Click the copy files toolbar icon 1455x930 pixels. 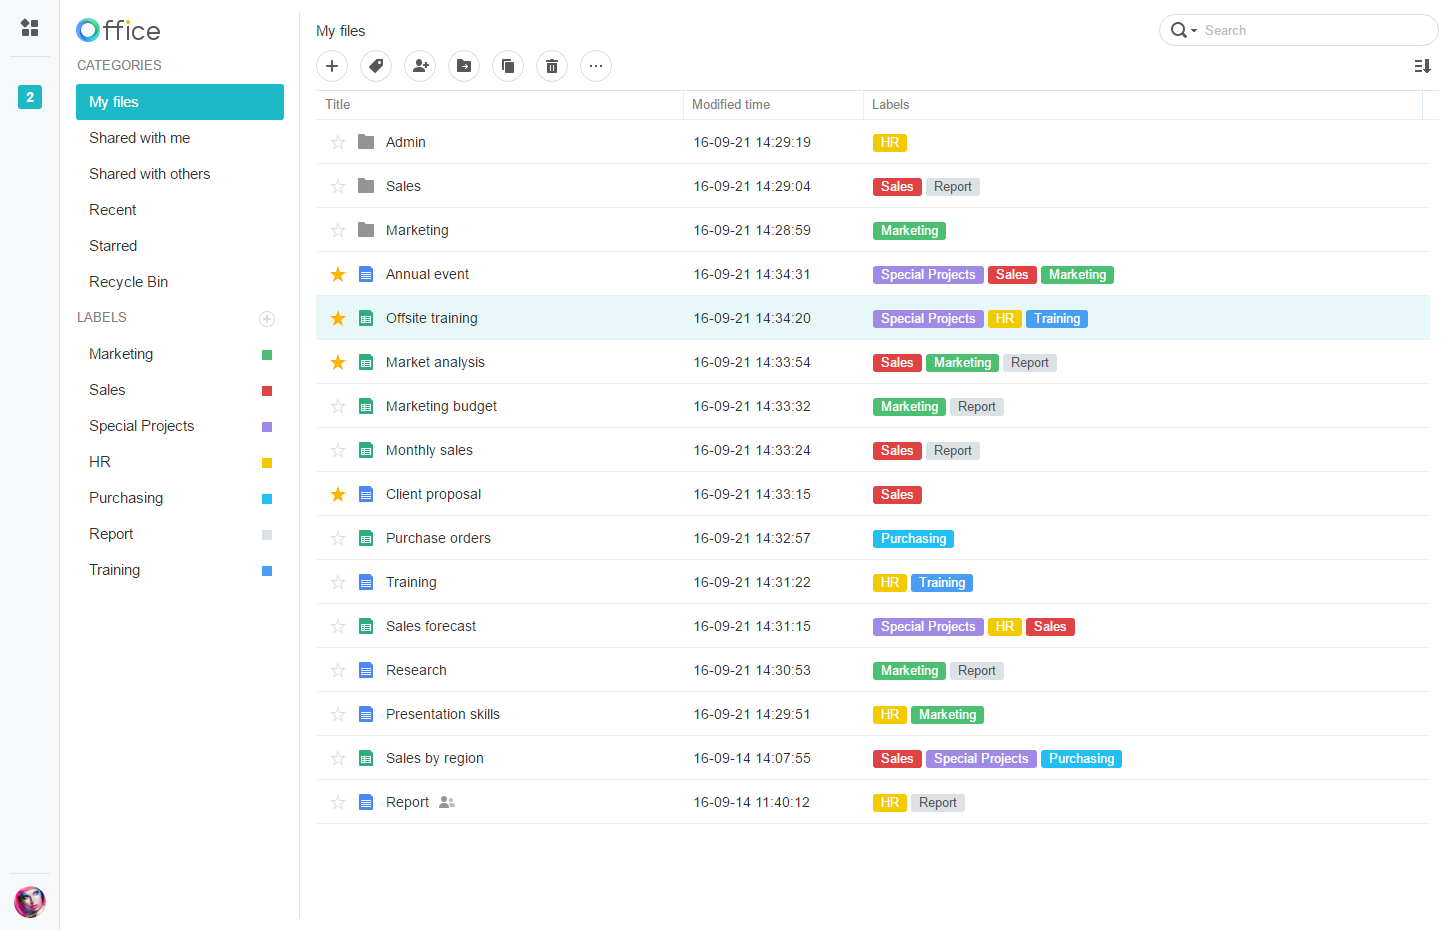pyautogui.click(x=508, y=66)
